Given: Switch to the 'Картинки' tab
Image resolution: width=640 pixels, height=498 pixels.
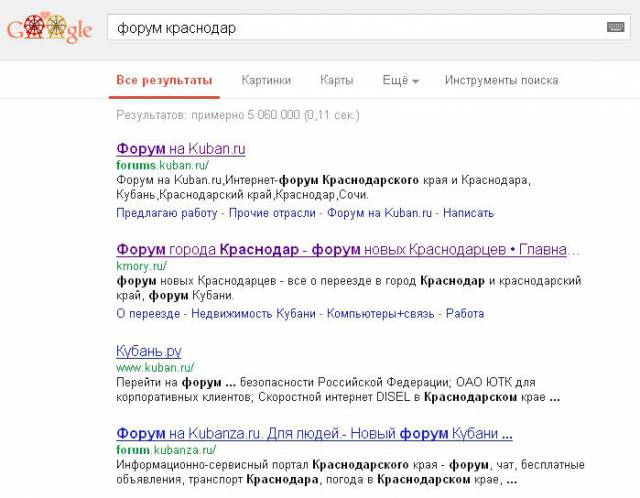Looking at the screenshot, I should [266, 80].
